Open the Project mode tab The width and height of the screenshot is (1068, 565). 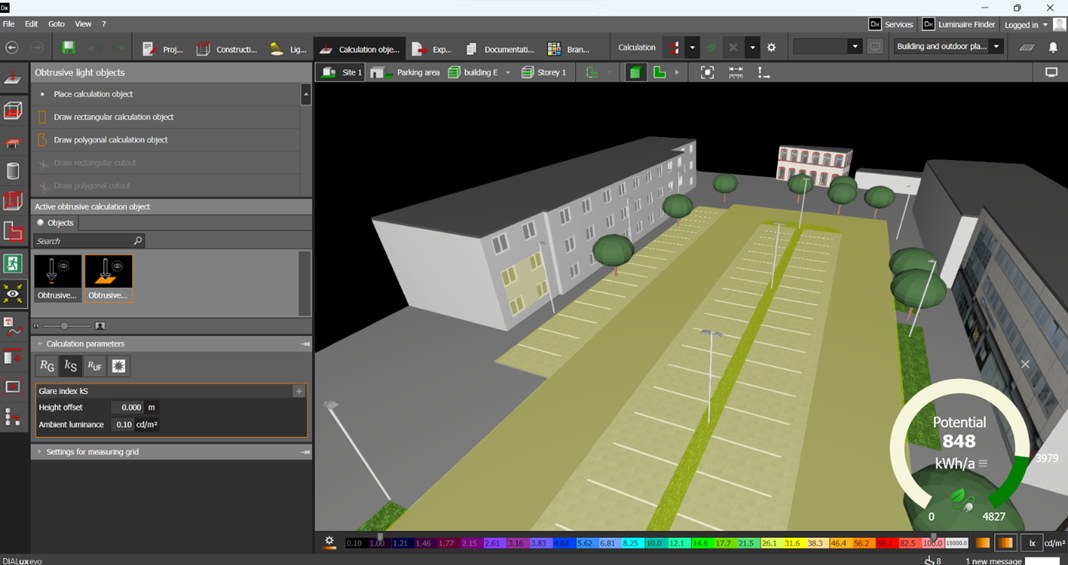[162, 49]
